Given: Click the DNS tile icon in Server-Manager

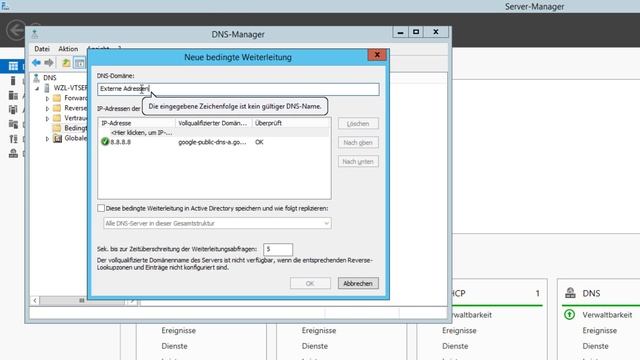Looking at the screenshot, I should 570,293.
